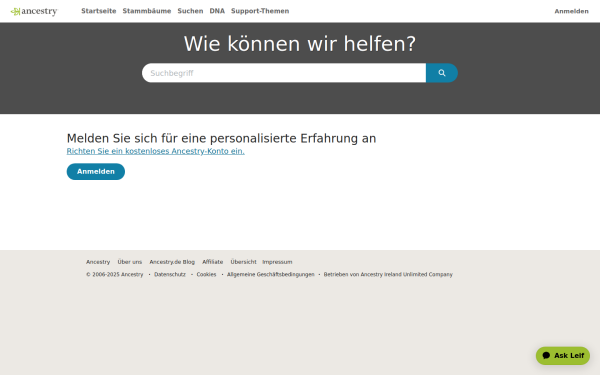Open the Affiliate footer link
Viewport: 600px width, 375px height.
[x=213, y=262]
